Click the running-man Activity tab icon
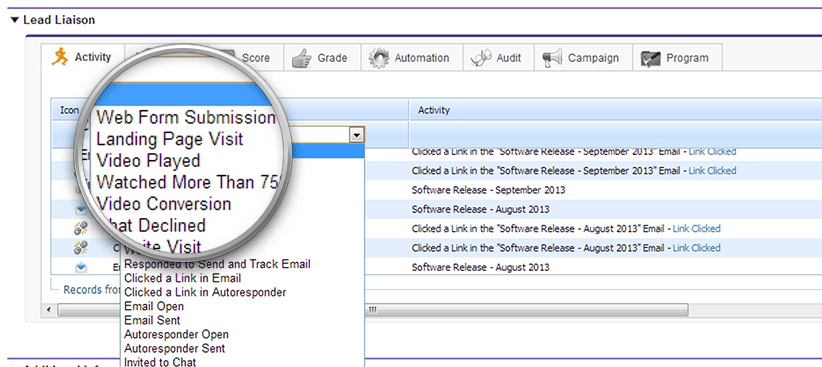822x367 pixels. point(60,57)
